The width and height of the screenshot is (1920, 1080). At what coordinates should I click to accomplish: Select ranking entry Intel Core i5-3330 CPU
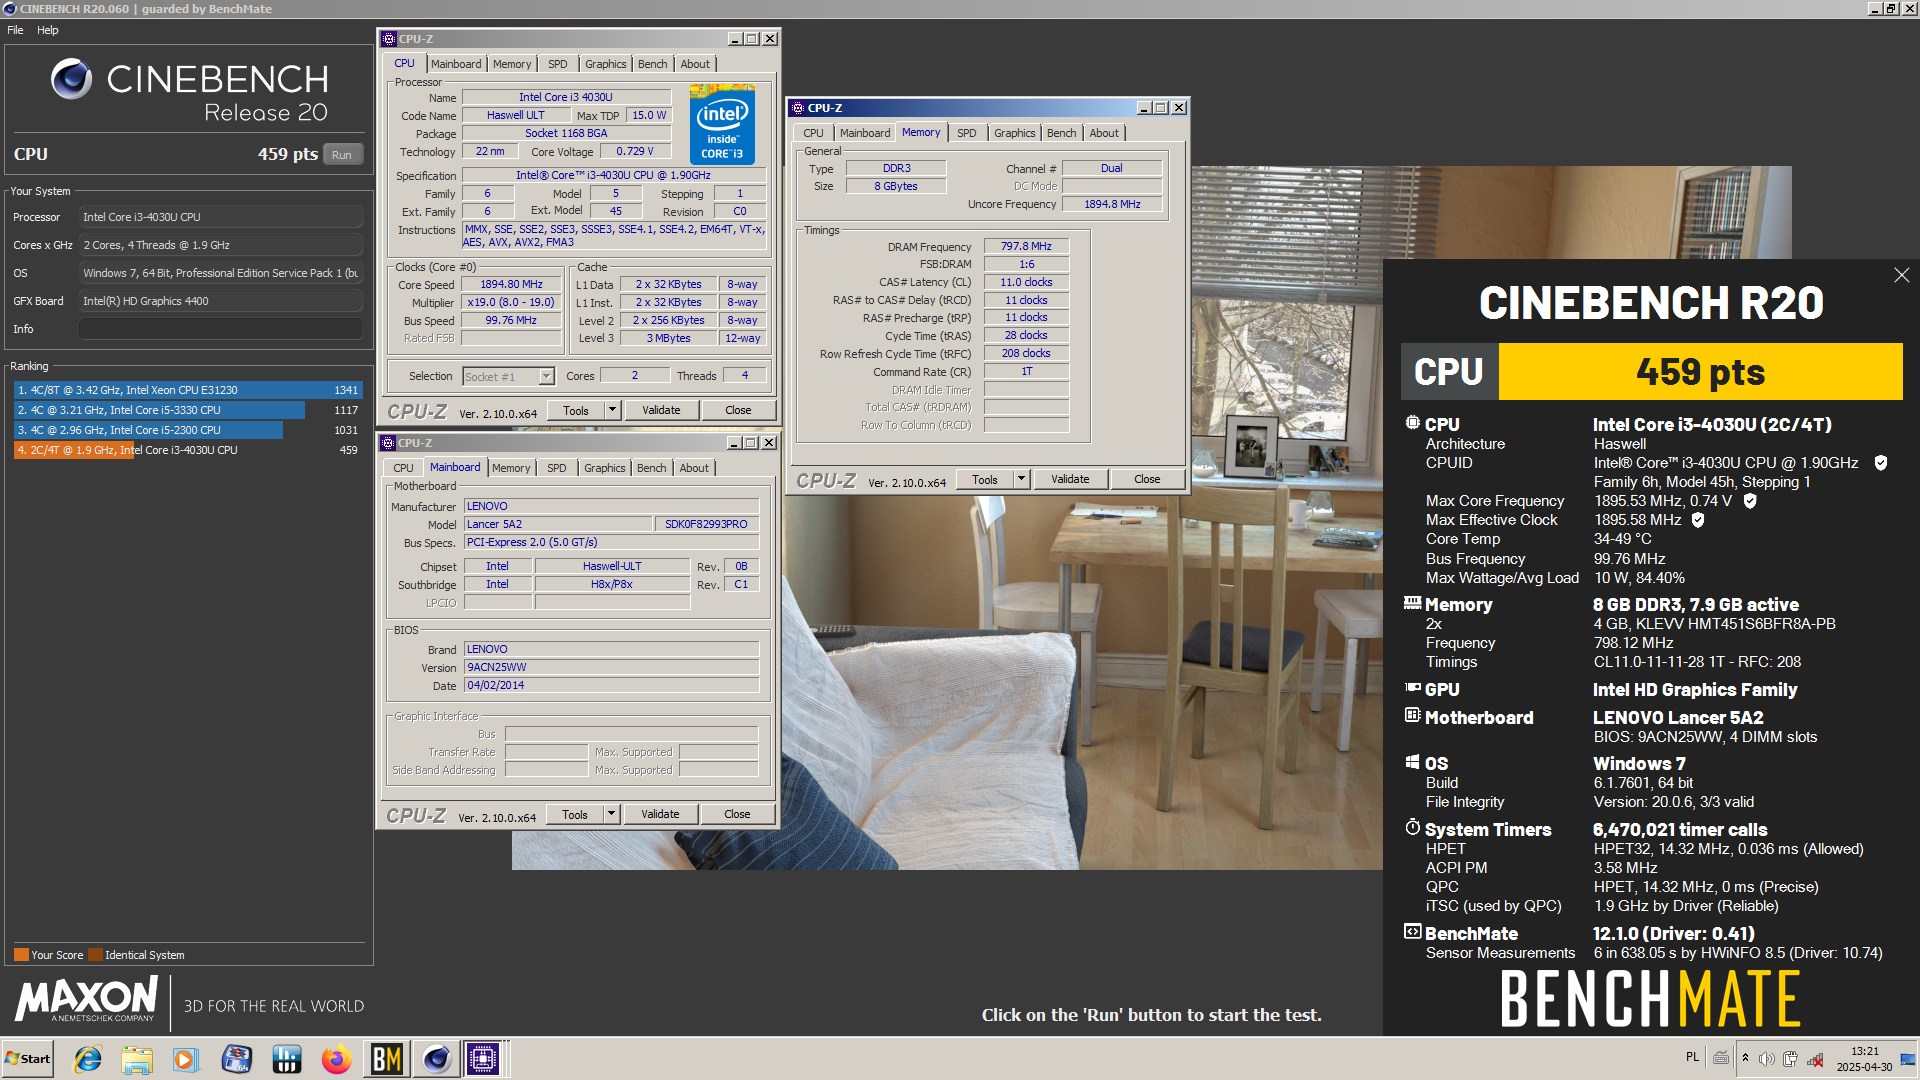tap(188, 410)
